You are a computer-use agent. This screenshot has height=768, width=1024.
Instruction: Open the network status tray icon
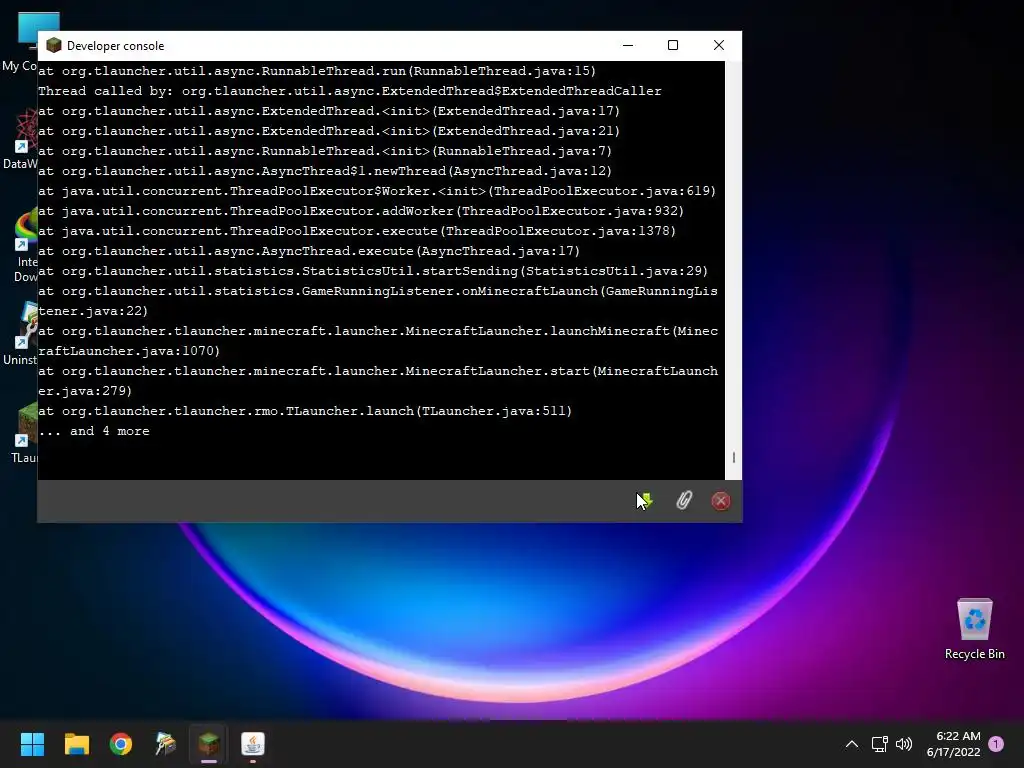tap(879, 744)
